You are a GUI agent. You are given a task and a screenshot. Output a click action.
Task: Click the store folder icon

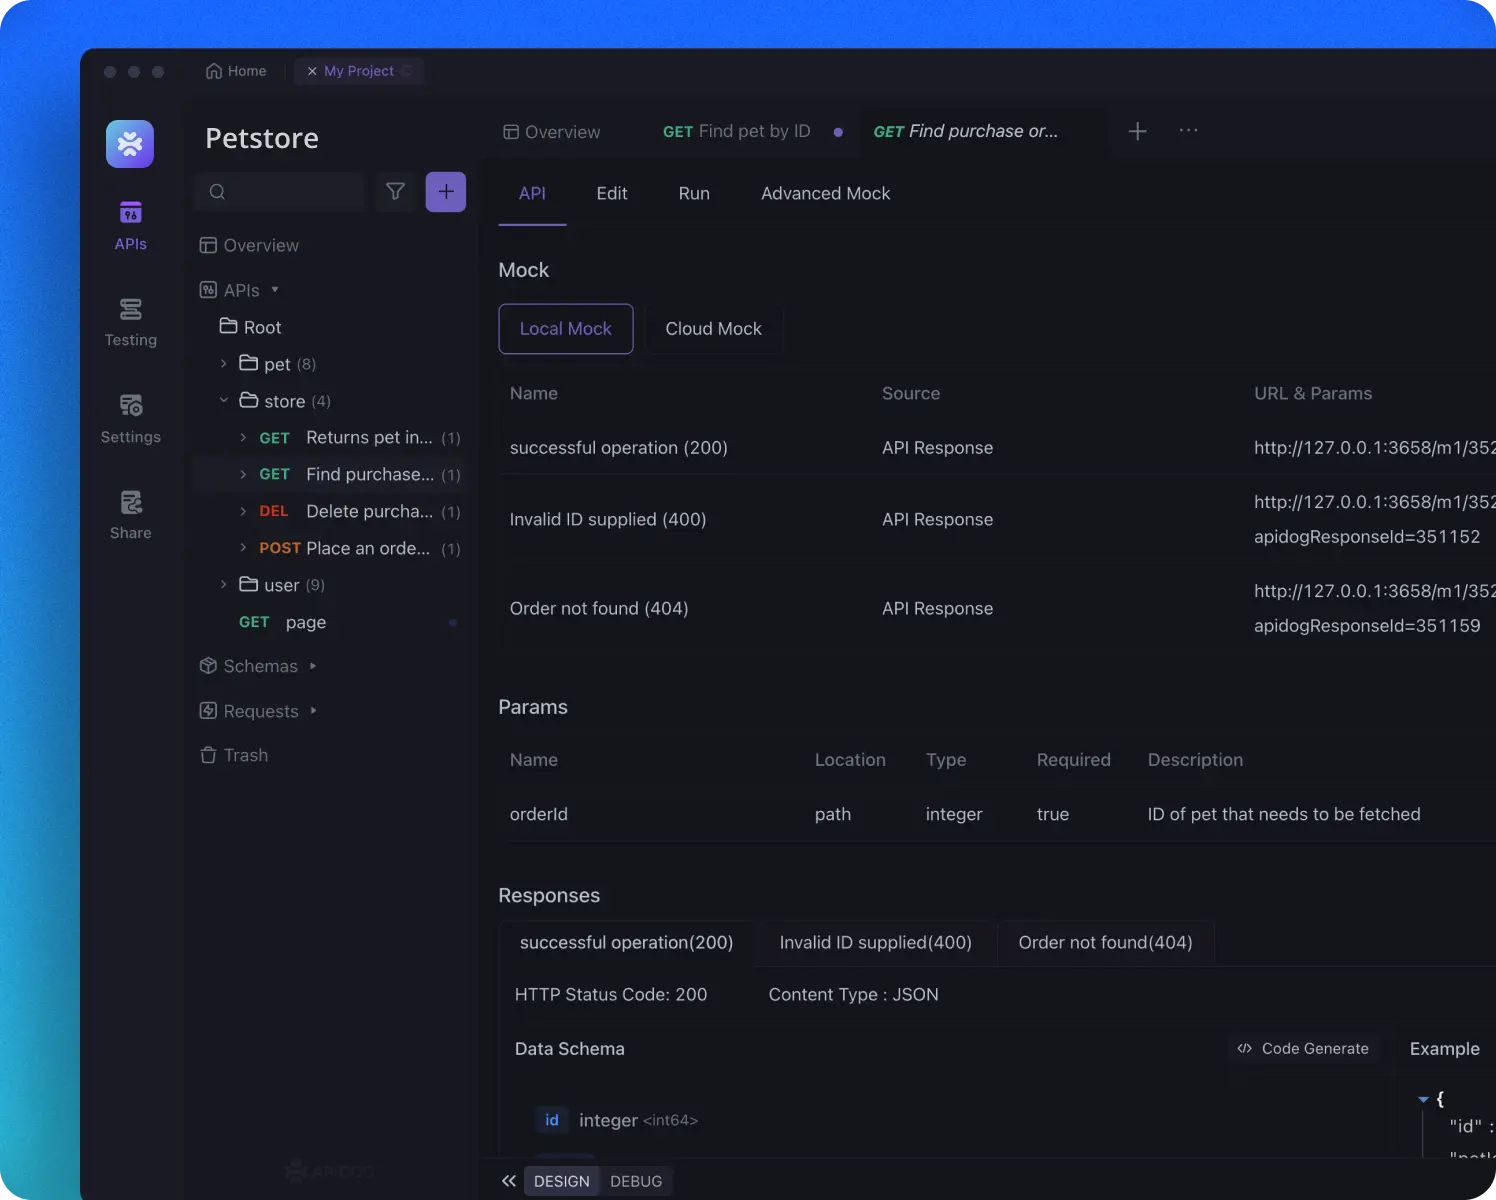click(x=248, y=400)
